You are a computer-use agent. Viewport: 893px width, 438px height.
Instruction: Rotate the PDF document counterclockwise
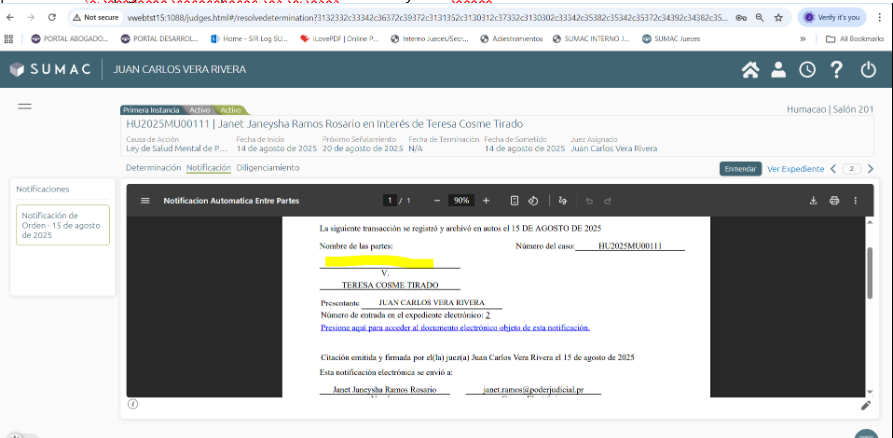click(534, 201)
